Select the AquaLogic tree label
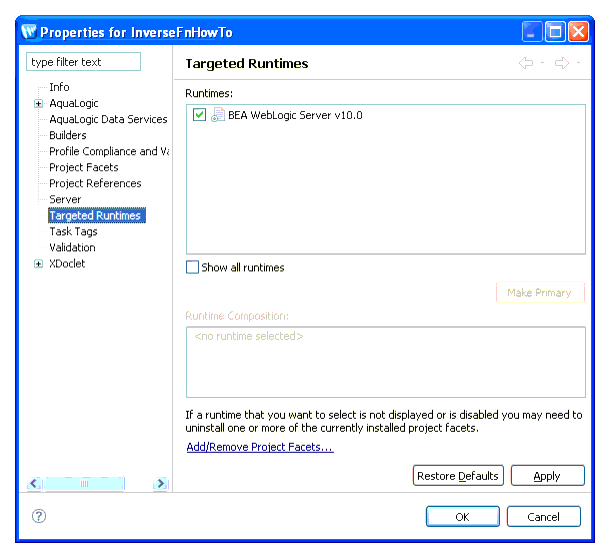This screenshot has height=557, width=610. 74,103
